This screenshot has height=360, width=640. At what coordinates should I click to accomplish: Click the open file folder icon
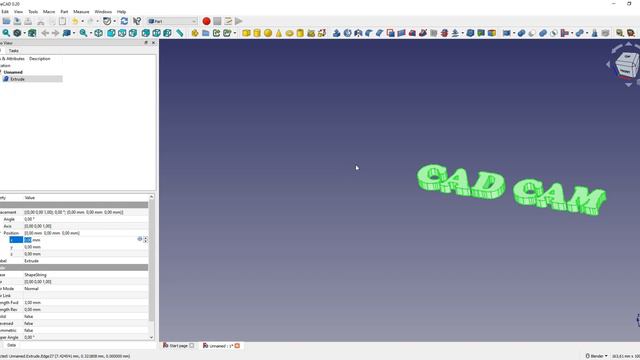(x=6, y=21)
